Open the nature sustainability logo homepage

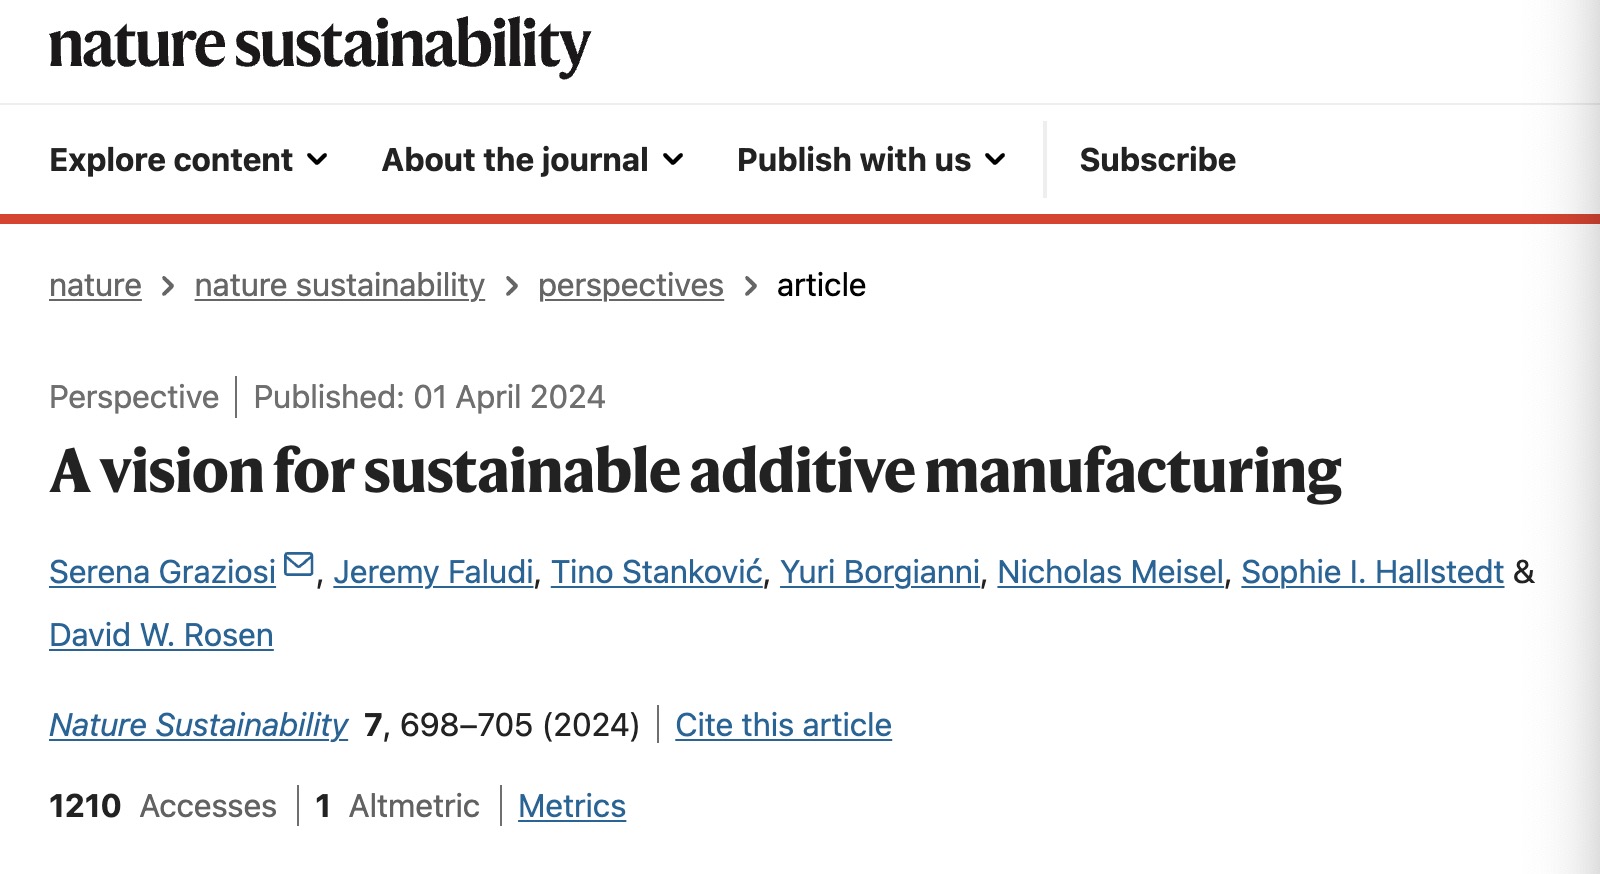[x=320, y=45]
